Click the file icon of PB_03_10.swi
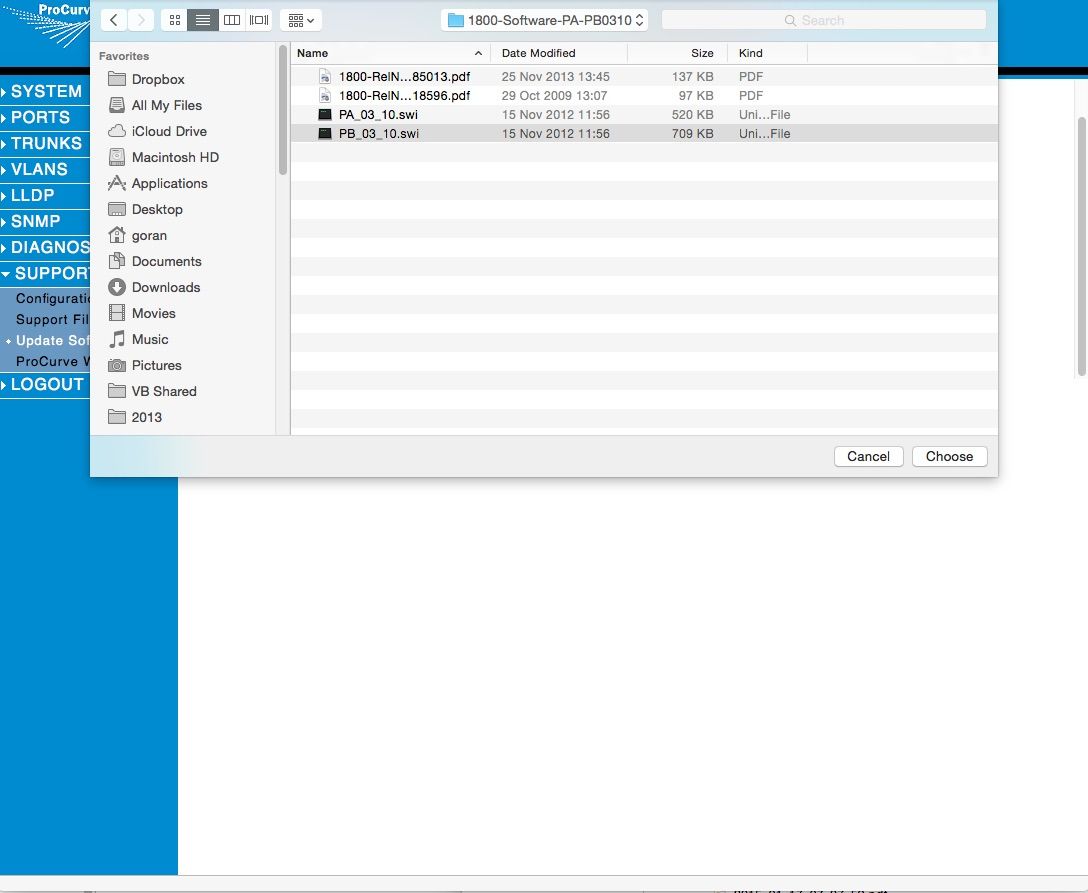Viewport: 1088px width, 893px height. [325, 133]
